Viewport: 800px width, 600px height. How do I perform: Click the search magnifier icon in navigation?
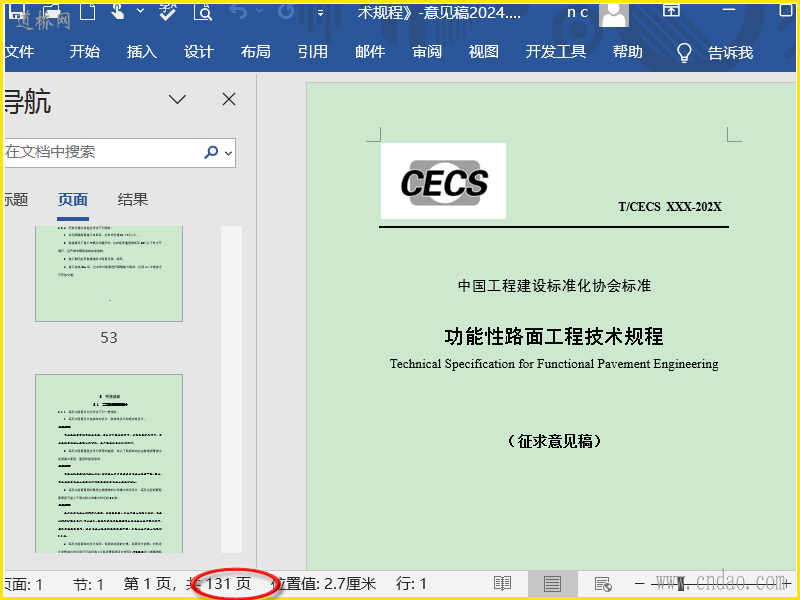[x=211, y=152]
